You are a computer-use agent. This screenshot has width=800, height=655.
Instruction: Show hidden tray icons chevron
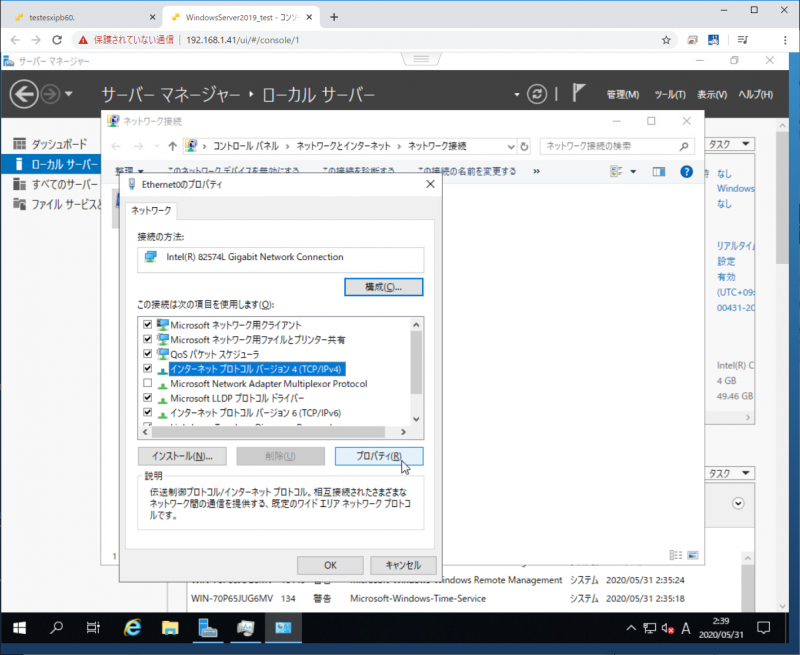(x=631, y=628)
